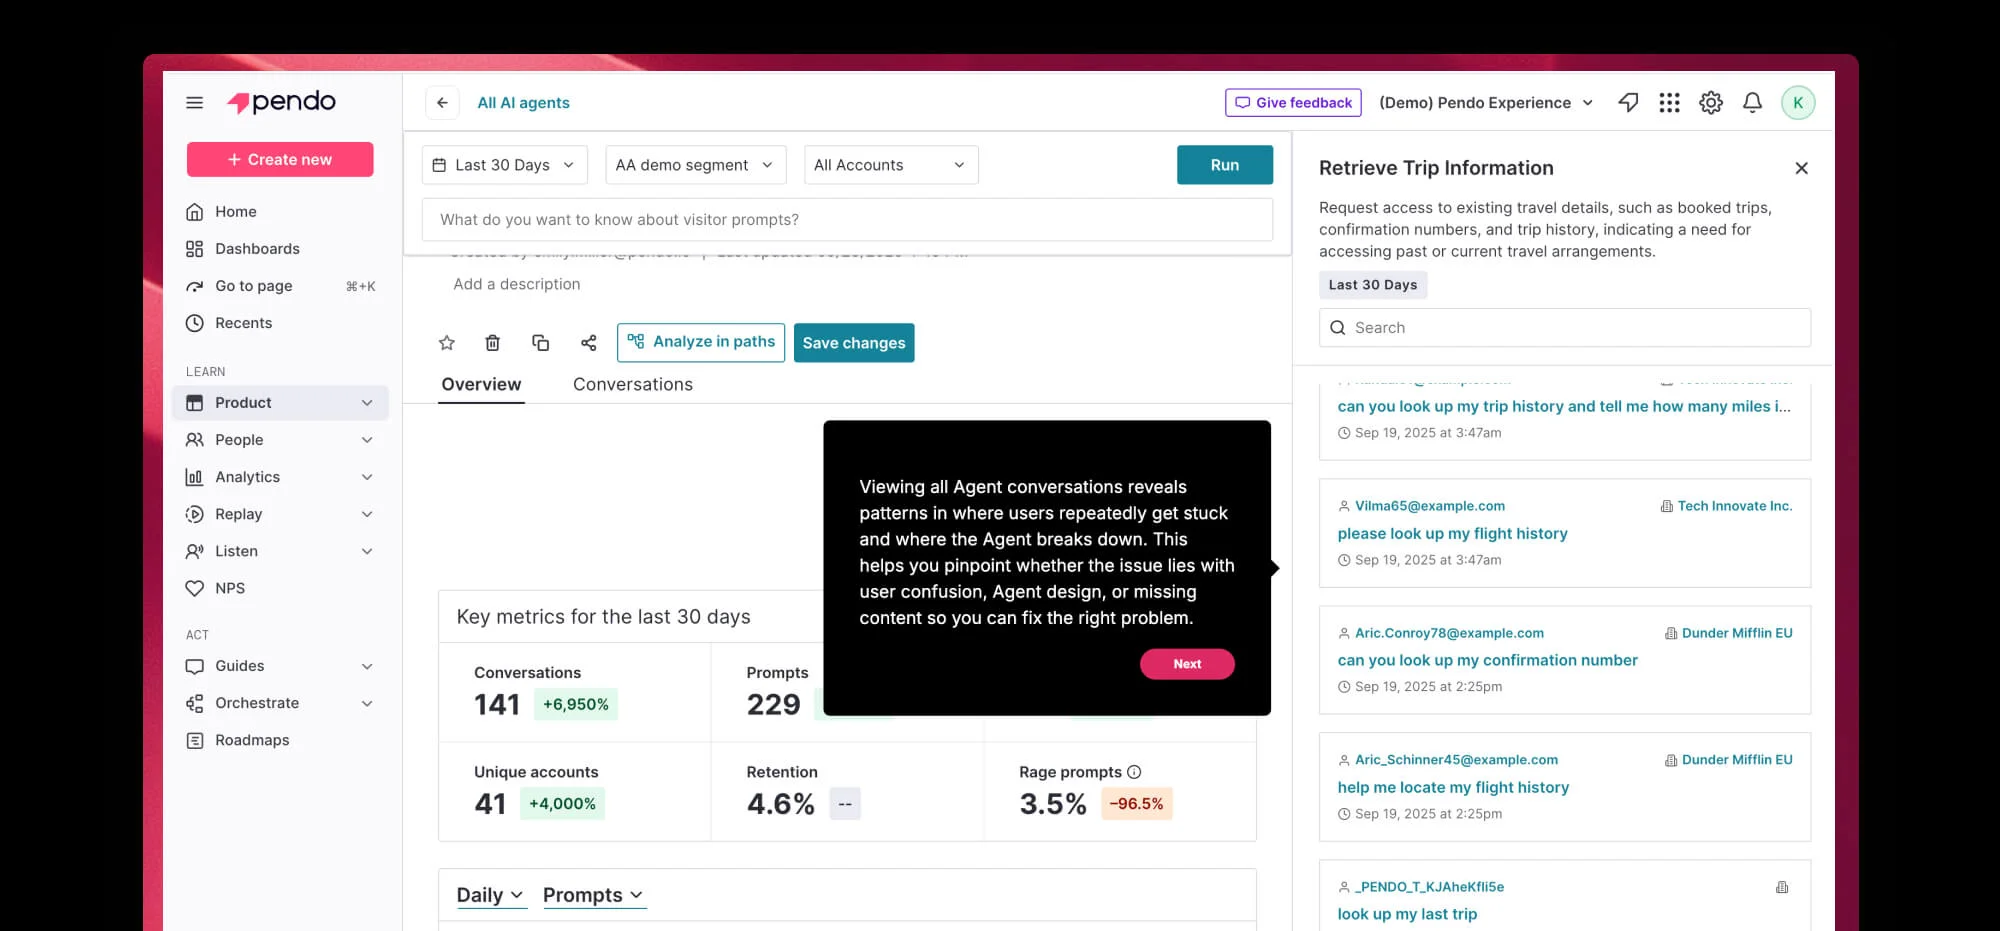This screenshot has width=2000, height=931.
Task: Open the settings gear icon
Action: [1711, 103]
